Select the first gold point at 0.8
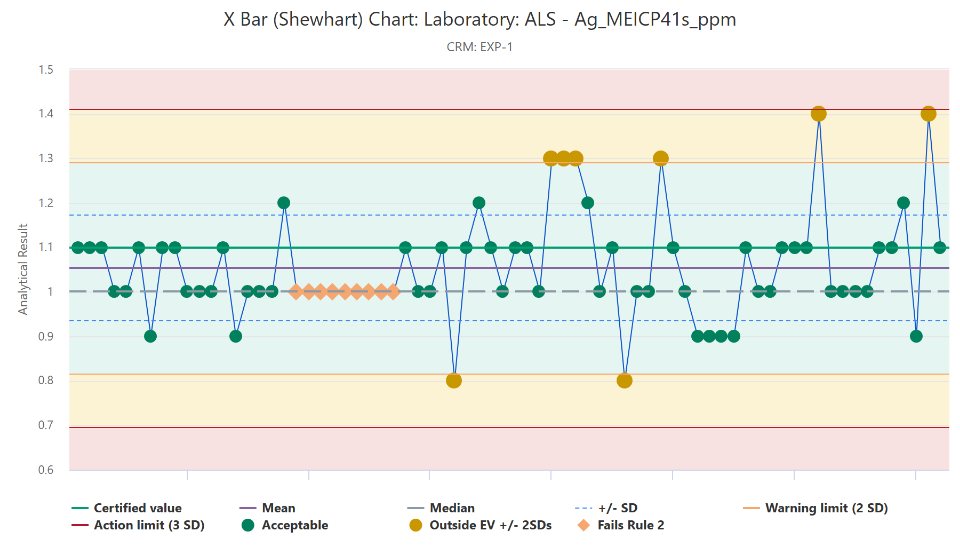This screenshot has height=555, width=960. coord(454,380)
